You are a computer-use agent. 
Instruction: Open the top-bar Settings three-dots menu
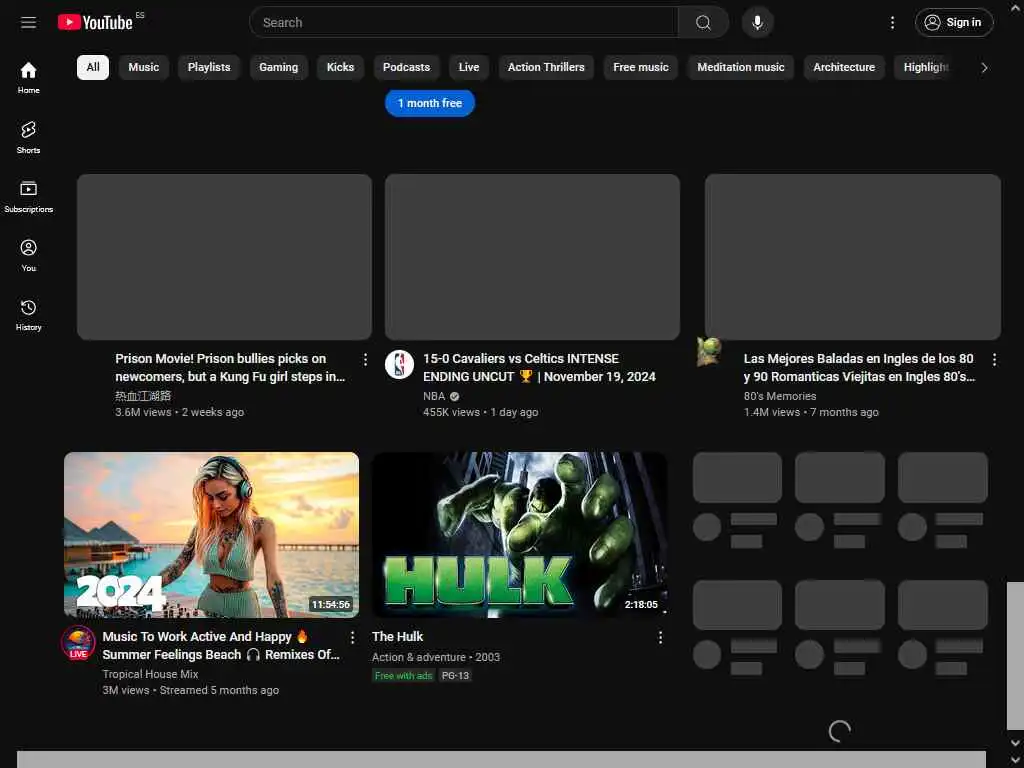[892, 23]
